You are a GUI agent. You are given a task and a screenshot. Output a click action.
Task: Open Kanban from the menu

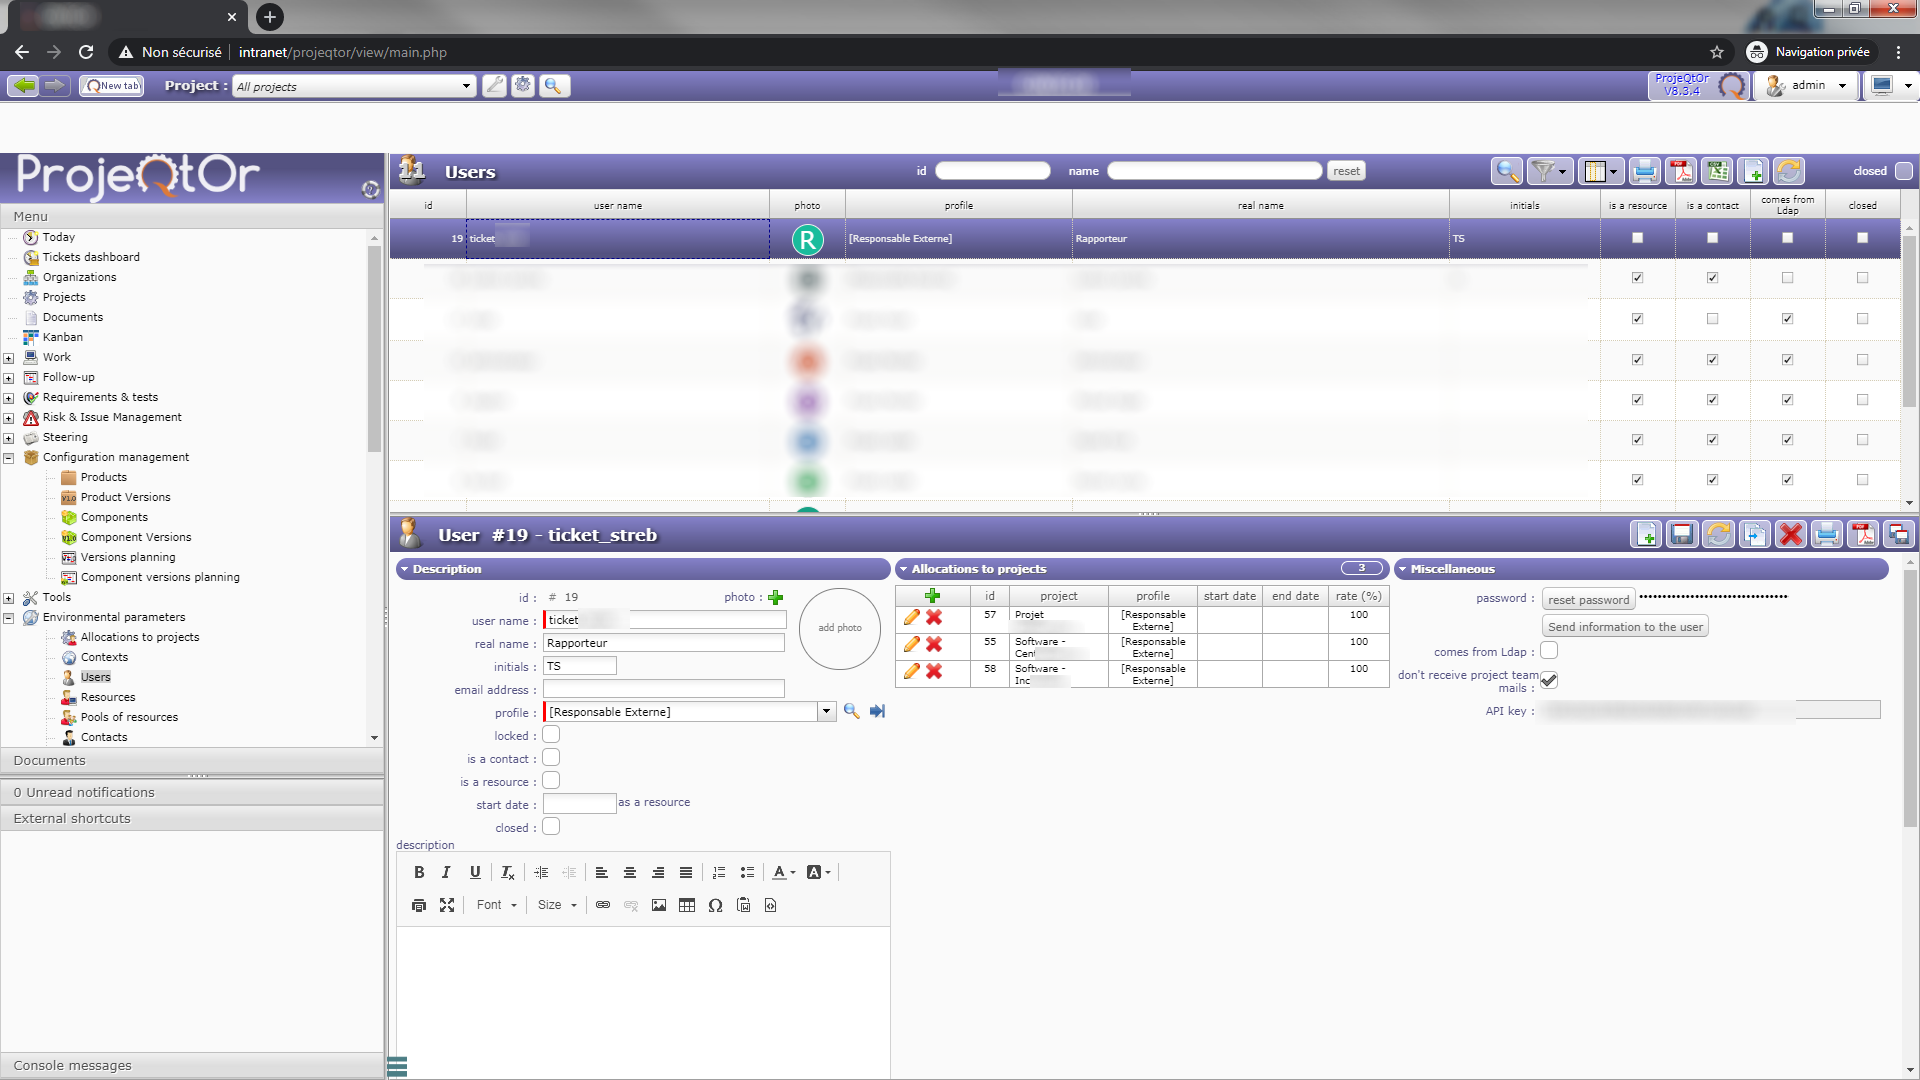pos(62,337)
